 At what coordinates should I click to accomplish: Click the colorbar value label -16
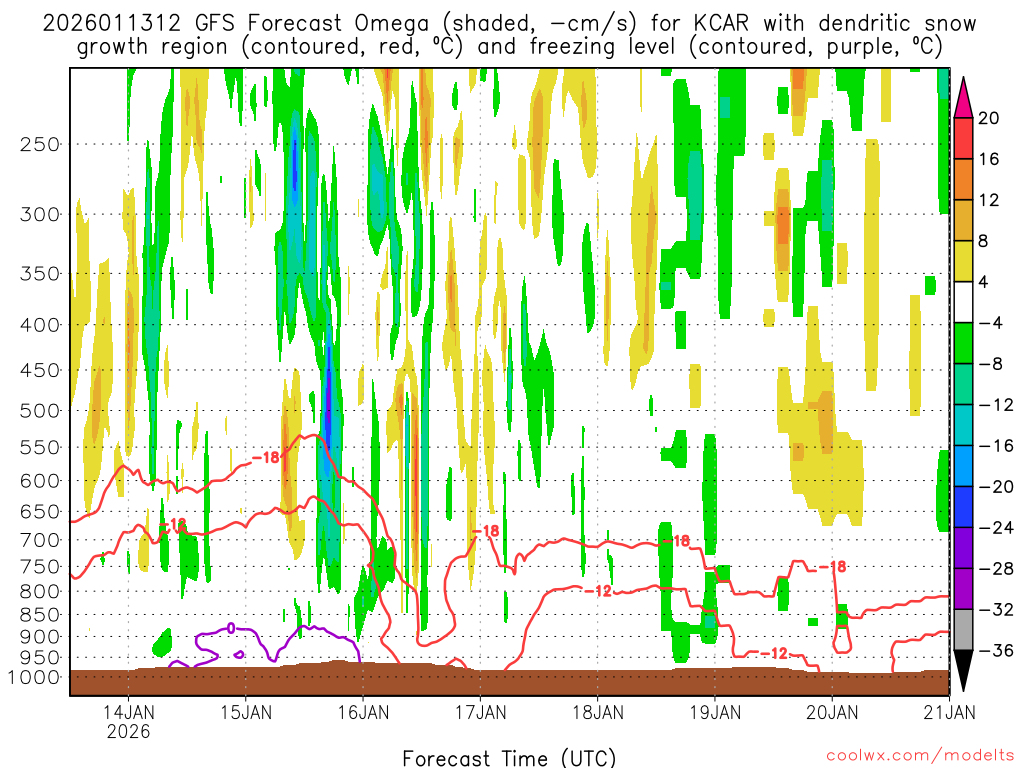pyautogui.click(x=996, y=445)
